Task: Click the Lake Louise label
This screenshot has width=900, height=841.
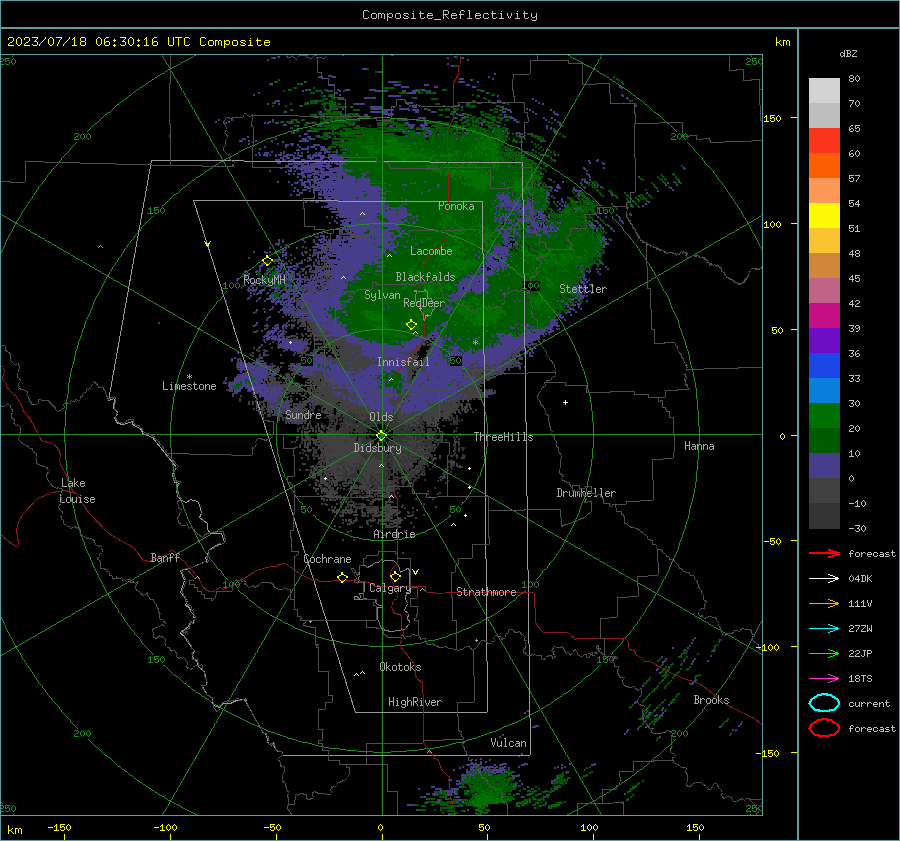Action: 77,491
